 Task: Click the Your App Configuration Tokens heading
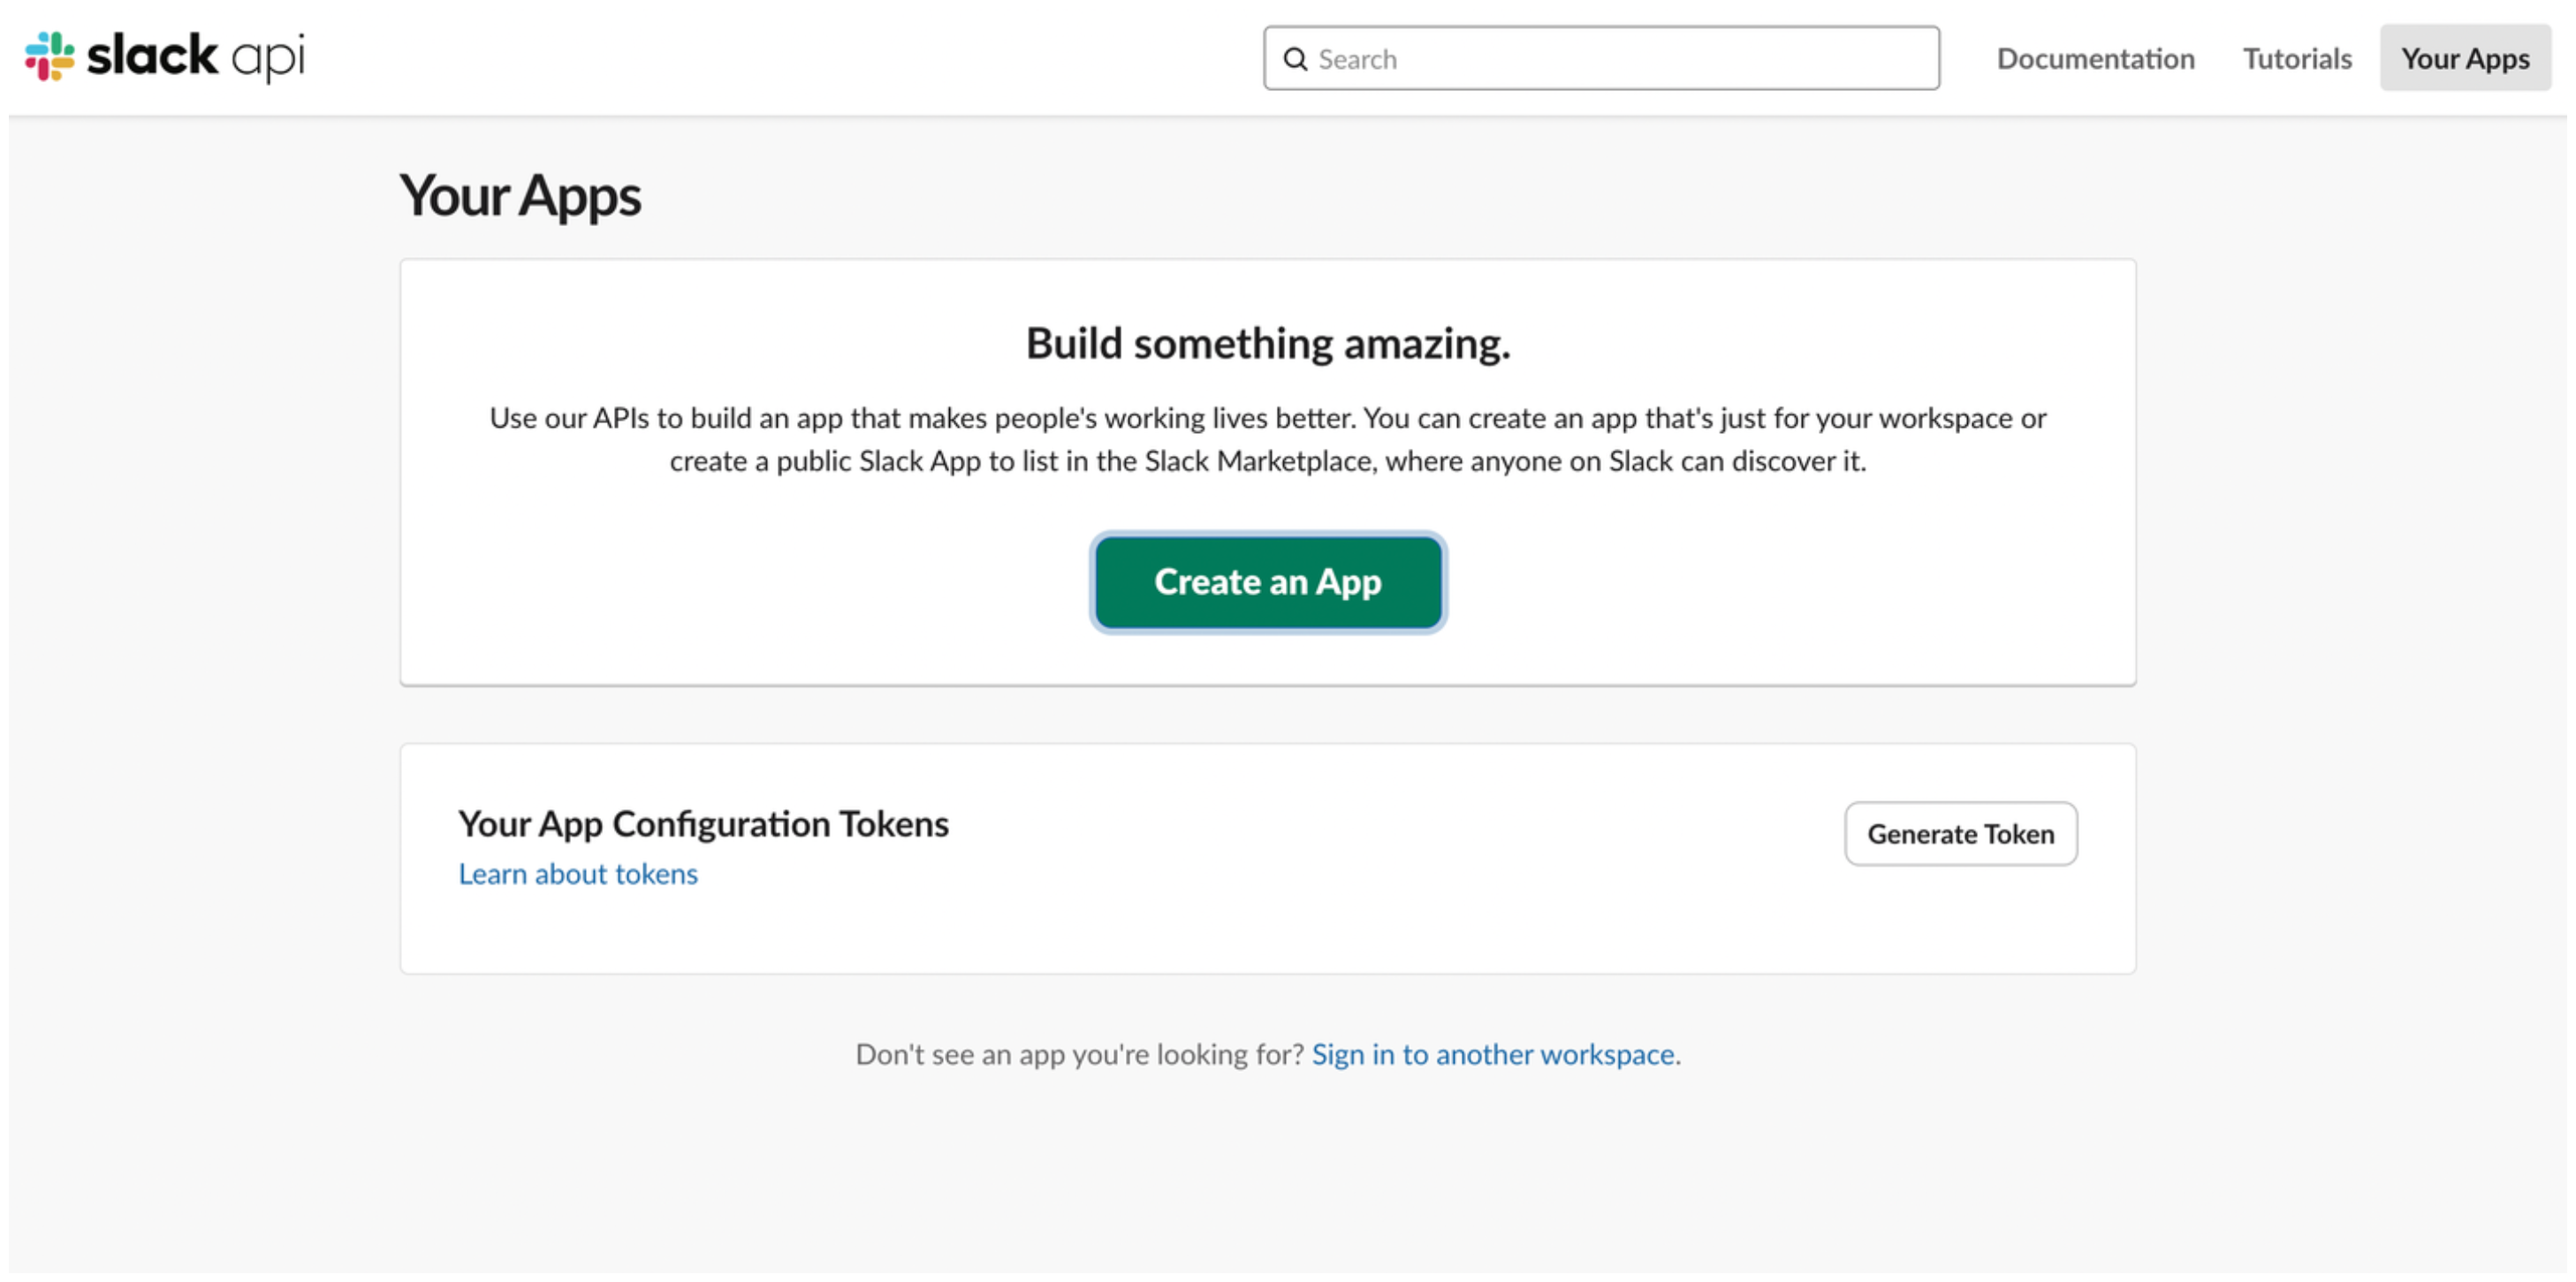(703, 823)
